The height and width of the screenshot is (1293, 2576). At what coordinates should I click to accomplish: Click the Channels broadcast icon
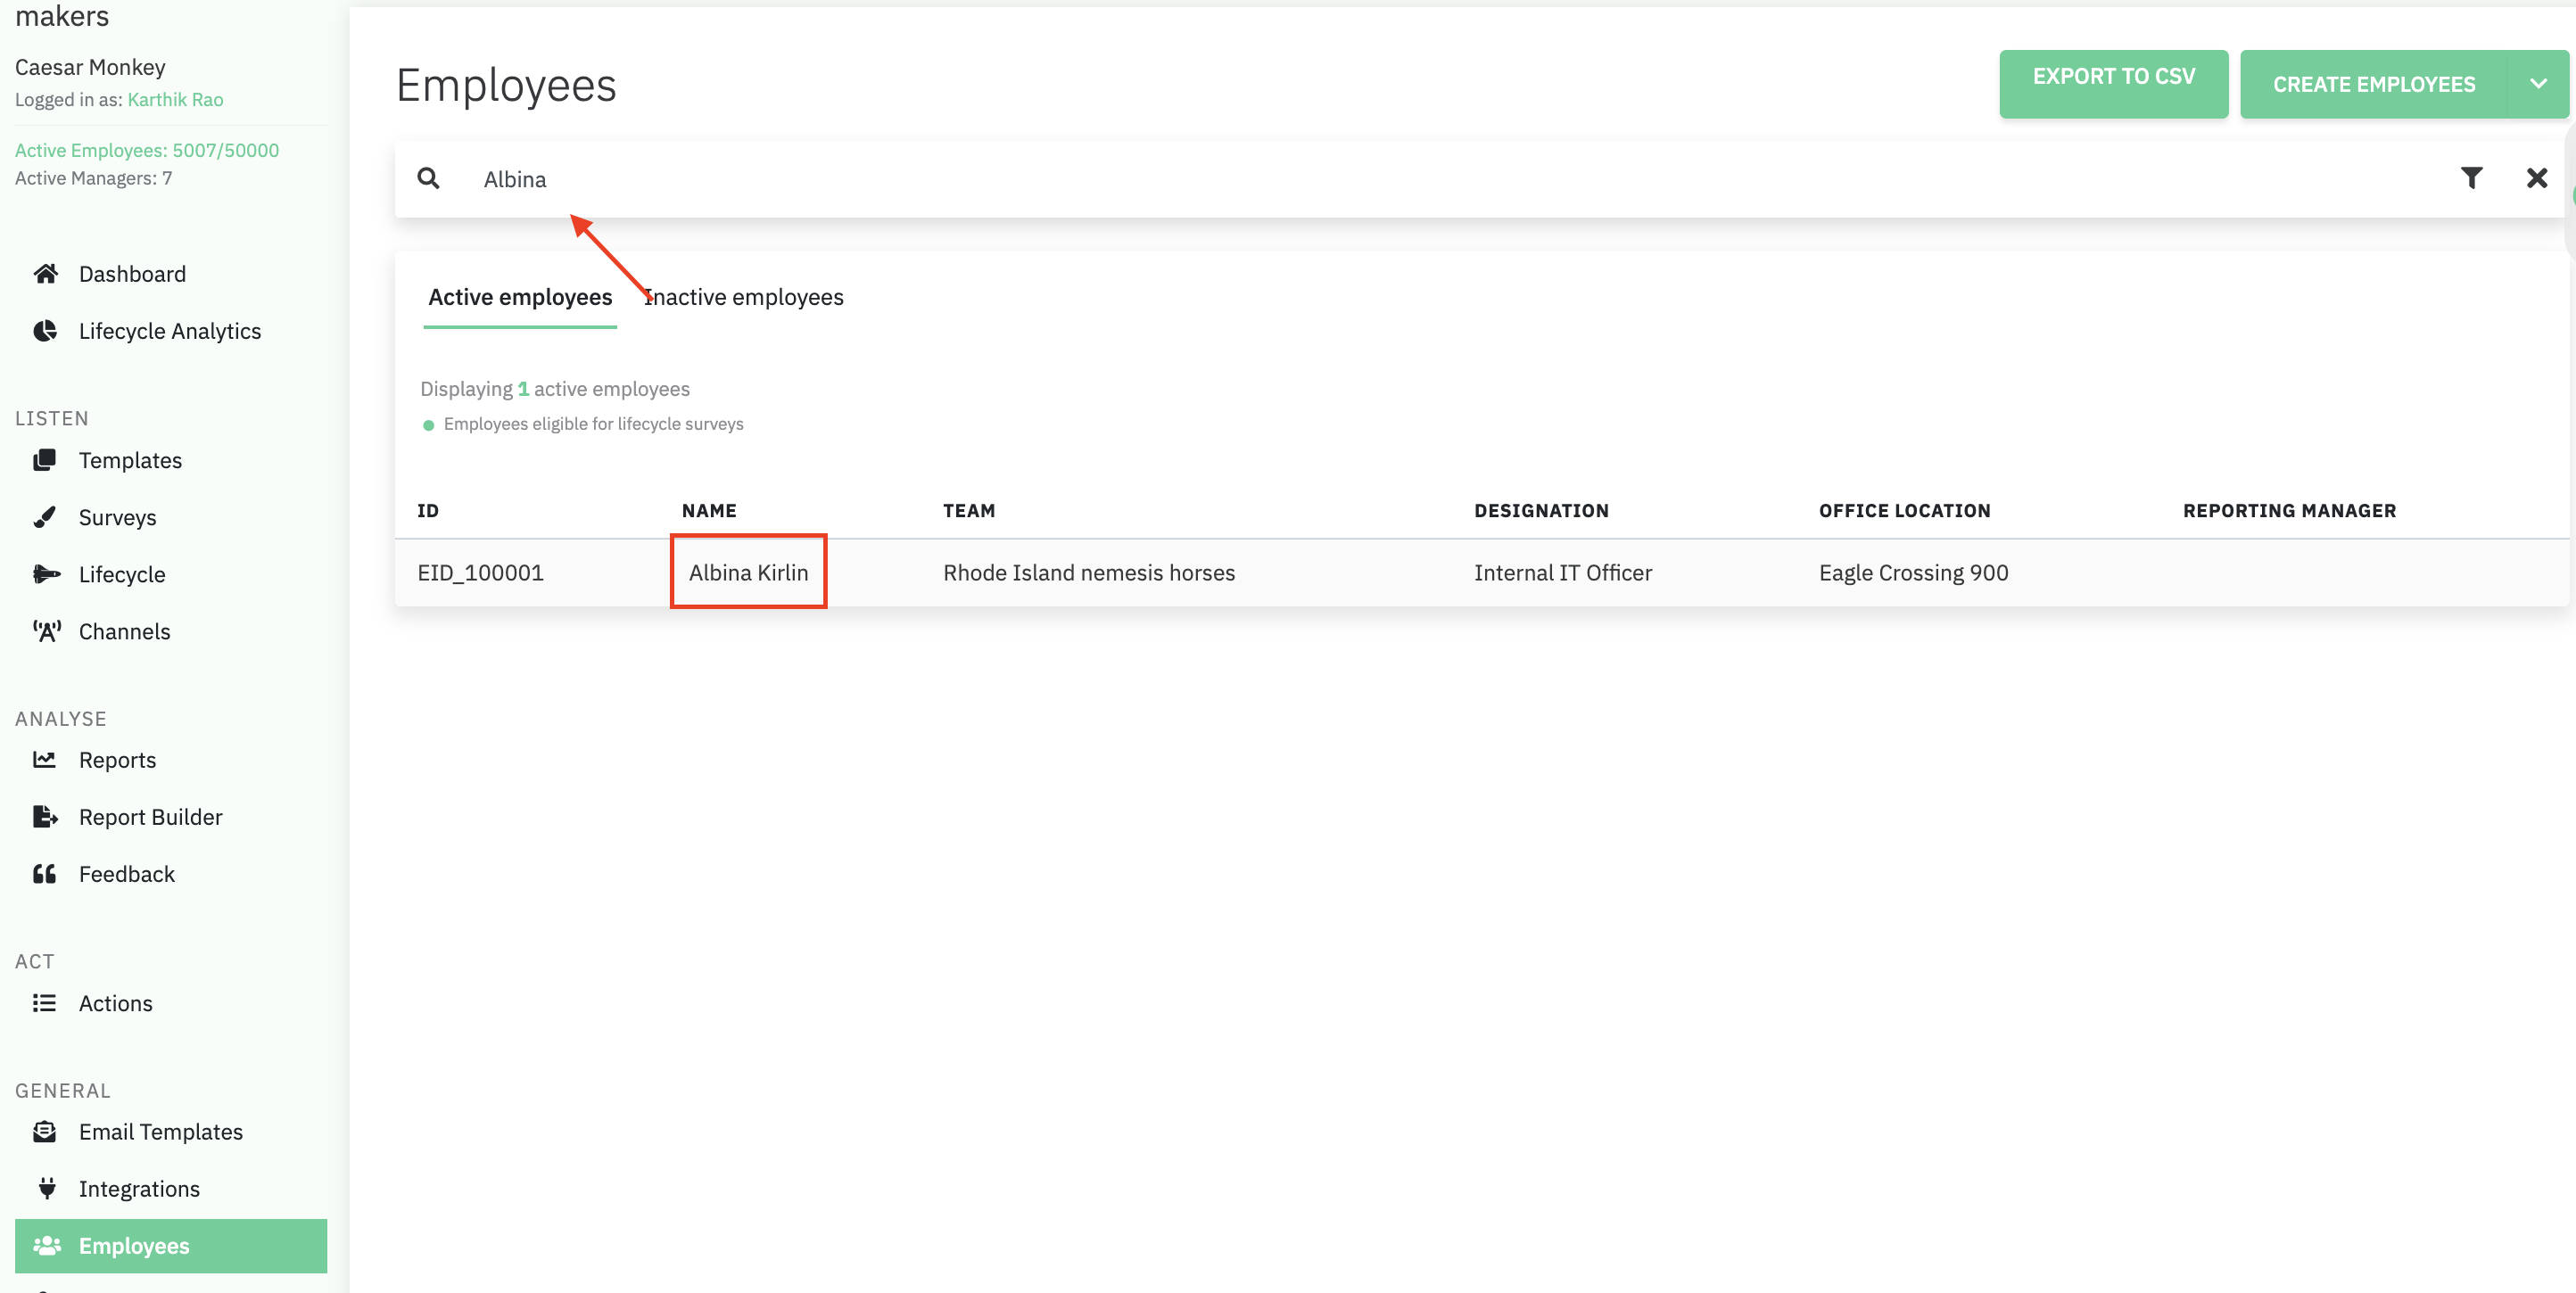[x=46, y=631]
